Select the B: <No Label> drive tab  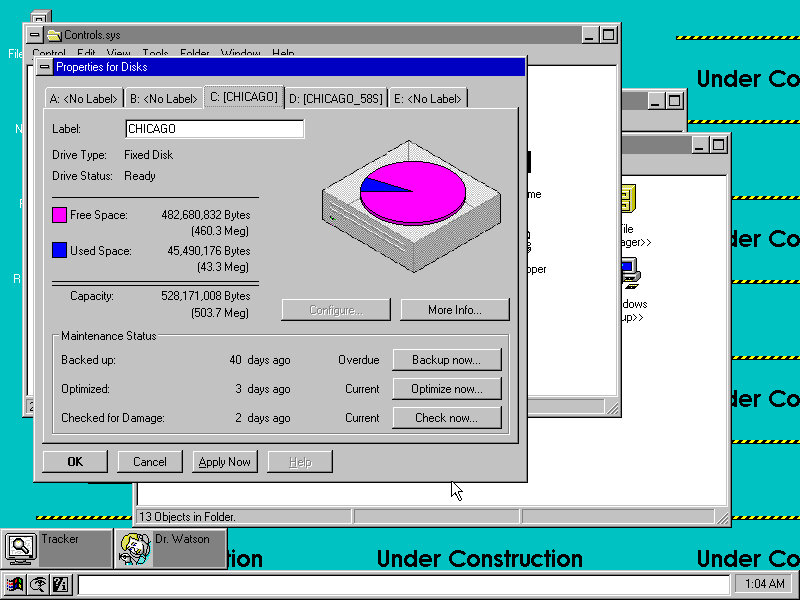(x=163, y=99)
